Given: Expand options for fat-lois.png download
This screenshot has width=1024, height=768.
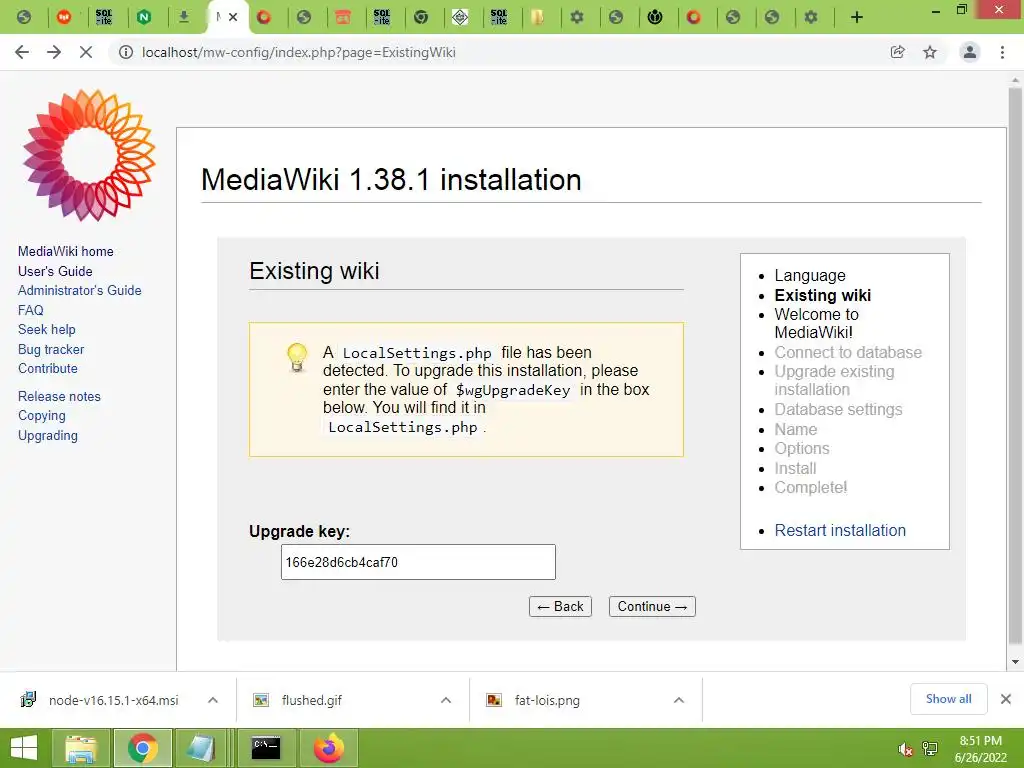Looking at the screenshot, I should point(679,700).
